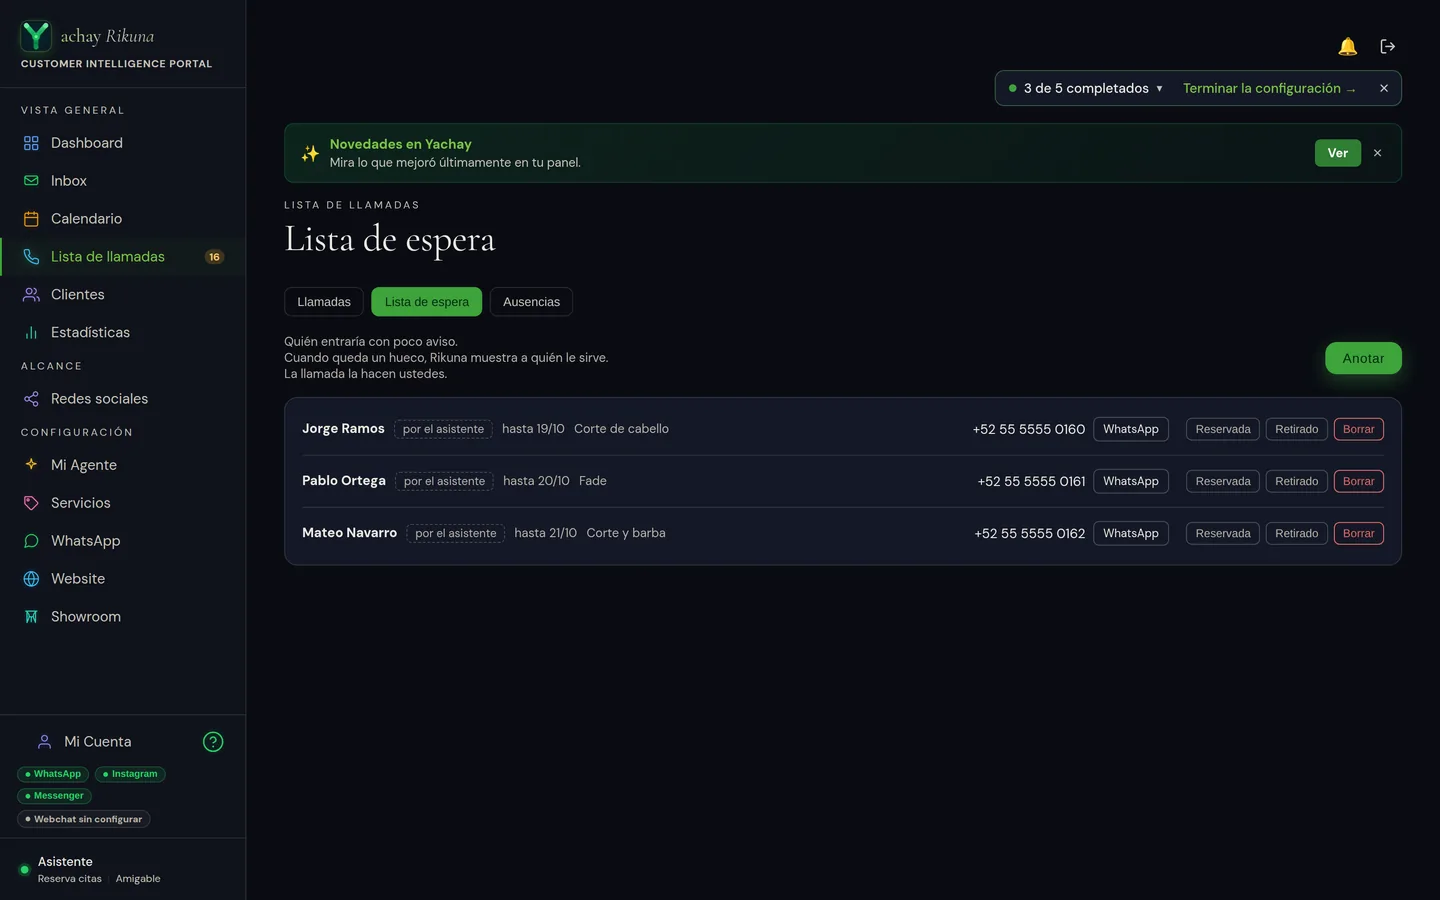Open Showroom section
The width and height of the screenshot is (1440, 900).
coord(122,617)
